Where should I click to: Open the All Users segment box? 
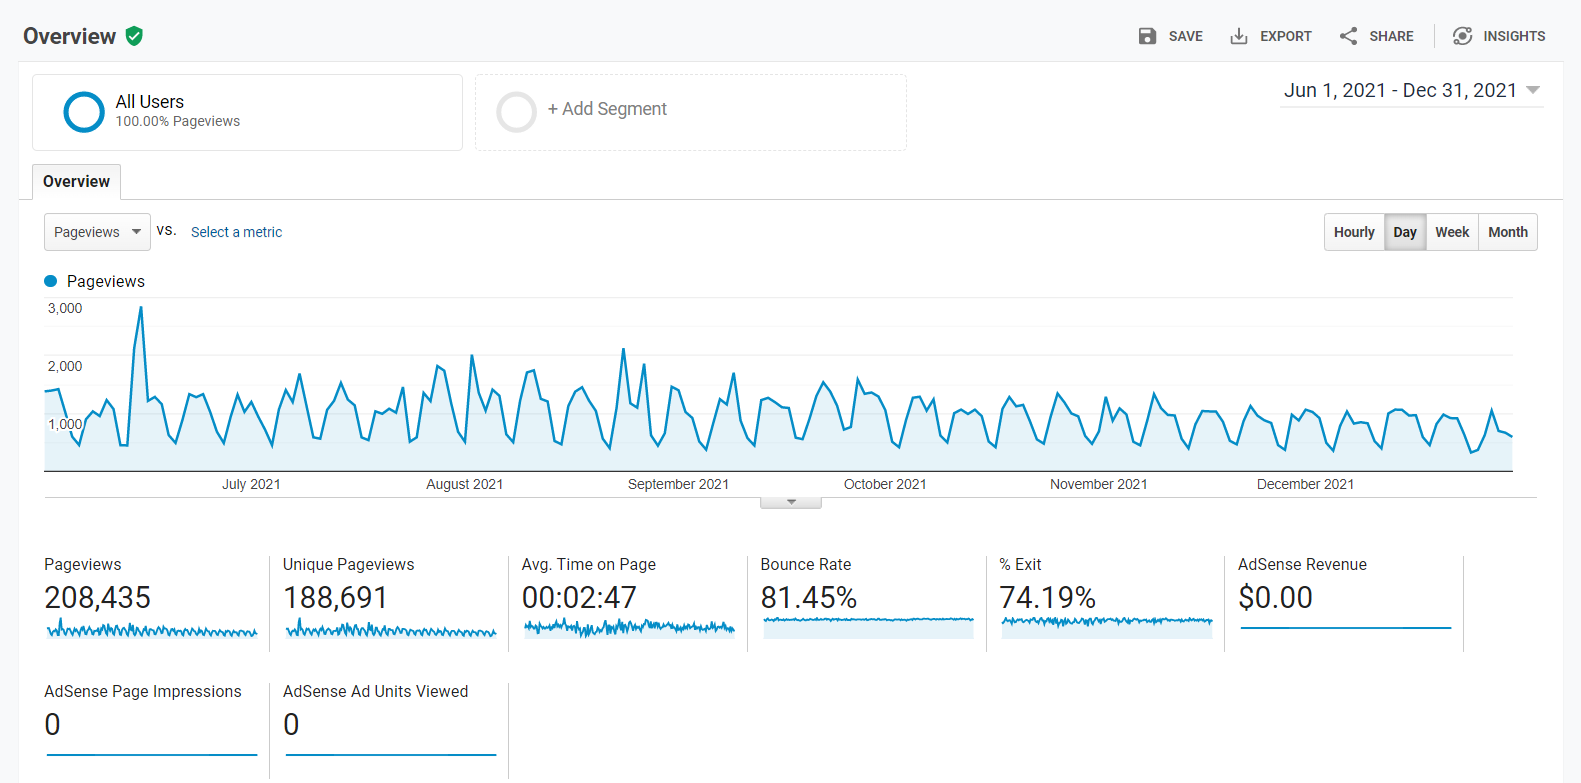(247, 112)
